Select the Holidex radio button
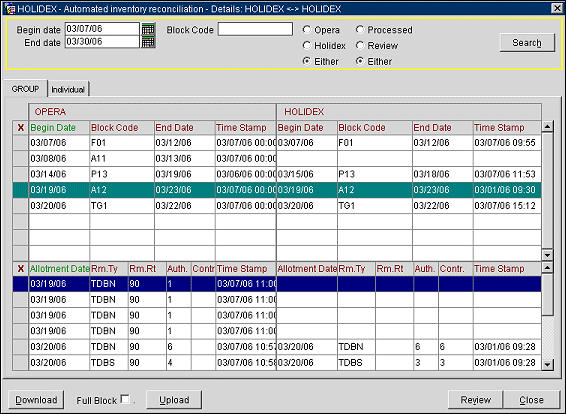566x414 pixels. [307, 45]
